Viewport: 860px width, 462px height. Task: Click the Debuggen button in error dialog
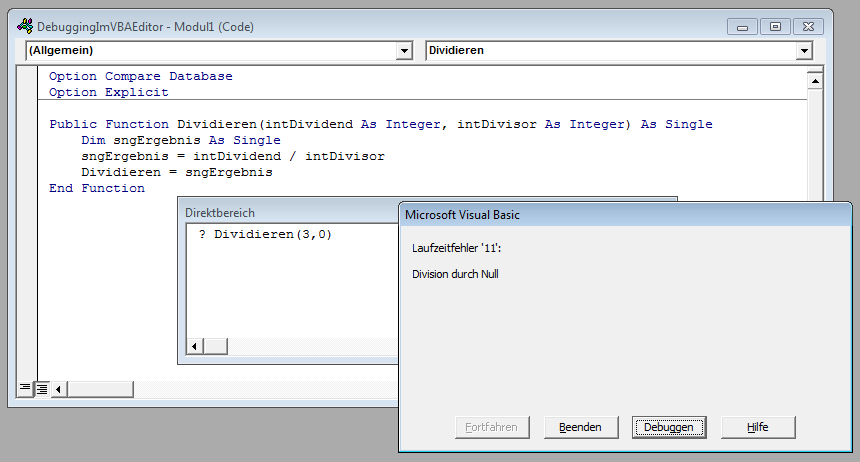pyautogui.click(x=669, y=427)
